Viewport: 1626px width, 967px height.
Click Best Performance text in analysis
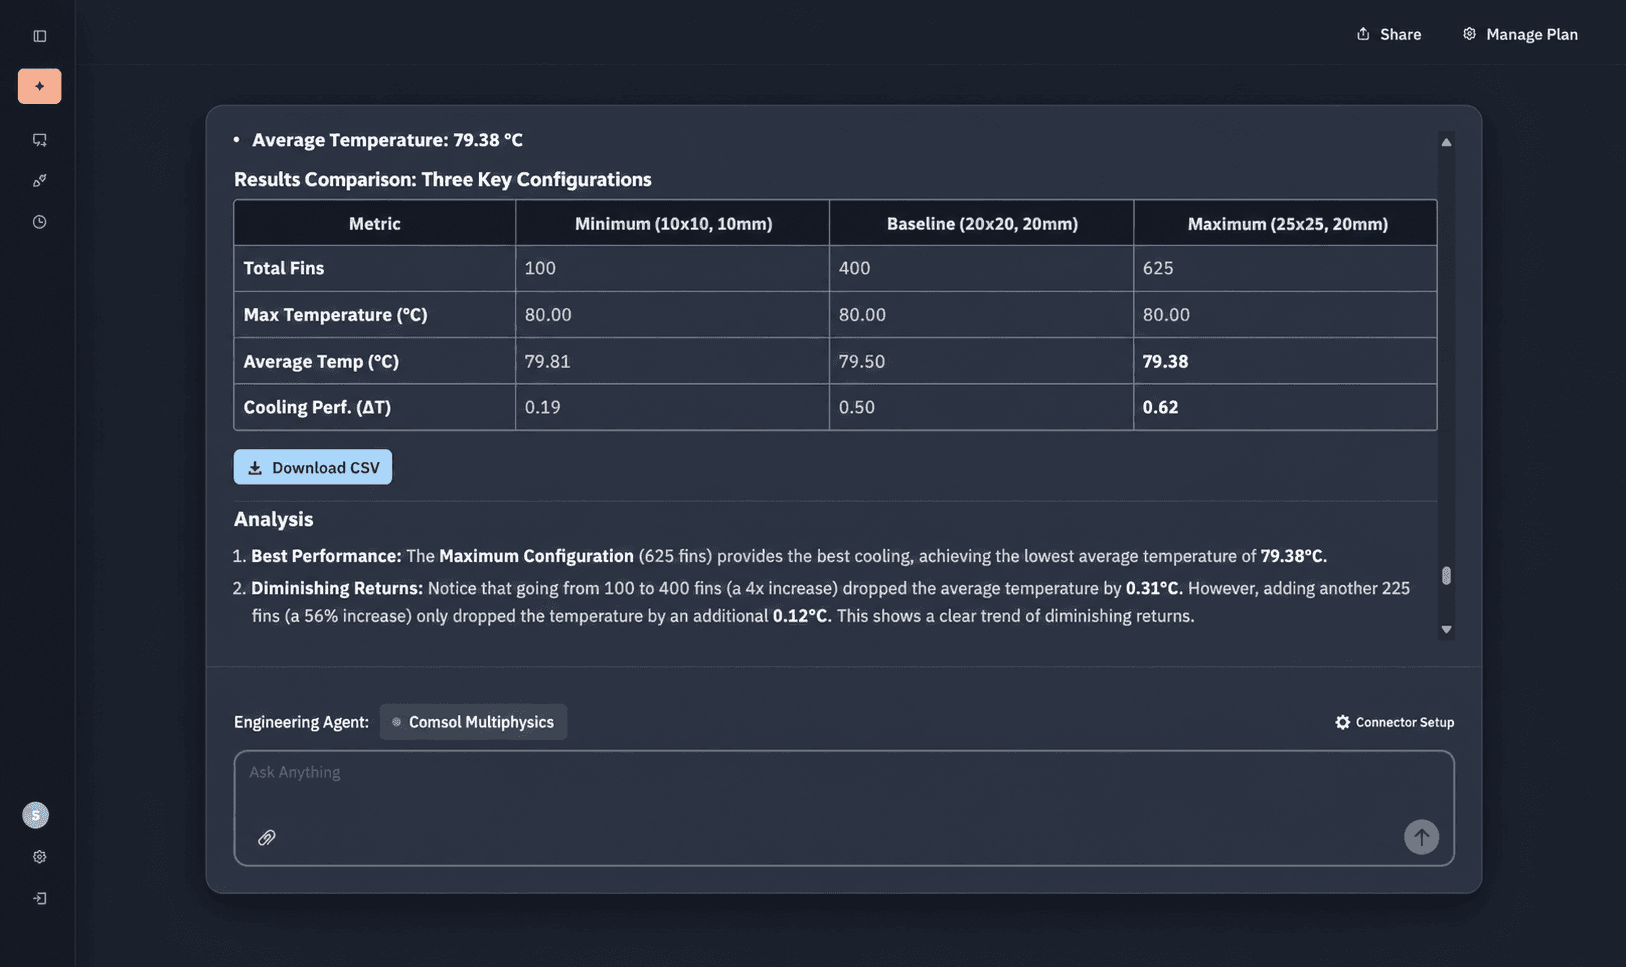pos(326,556)
